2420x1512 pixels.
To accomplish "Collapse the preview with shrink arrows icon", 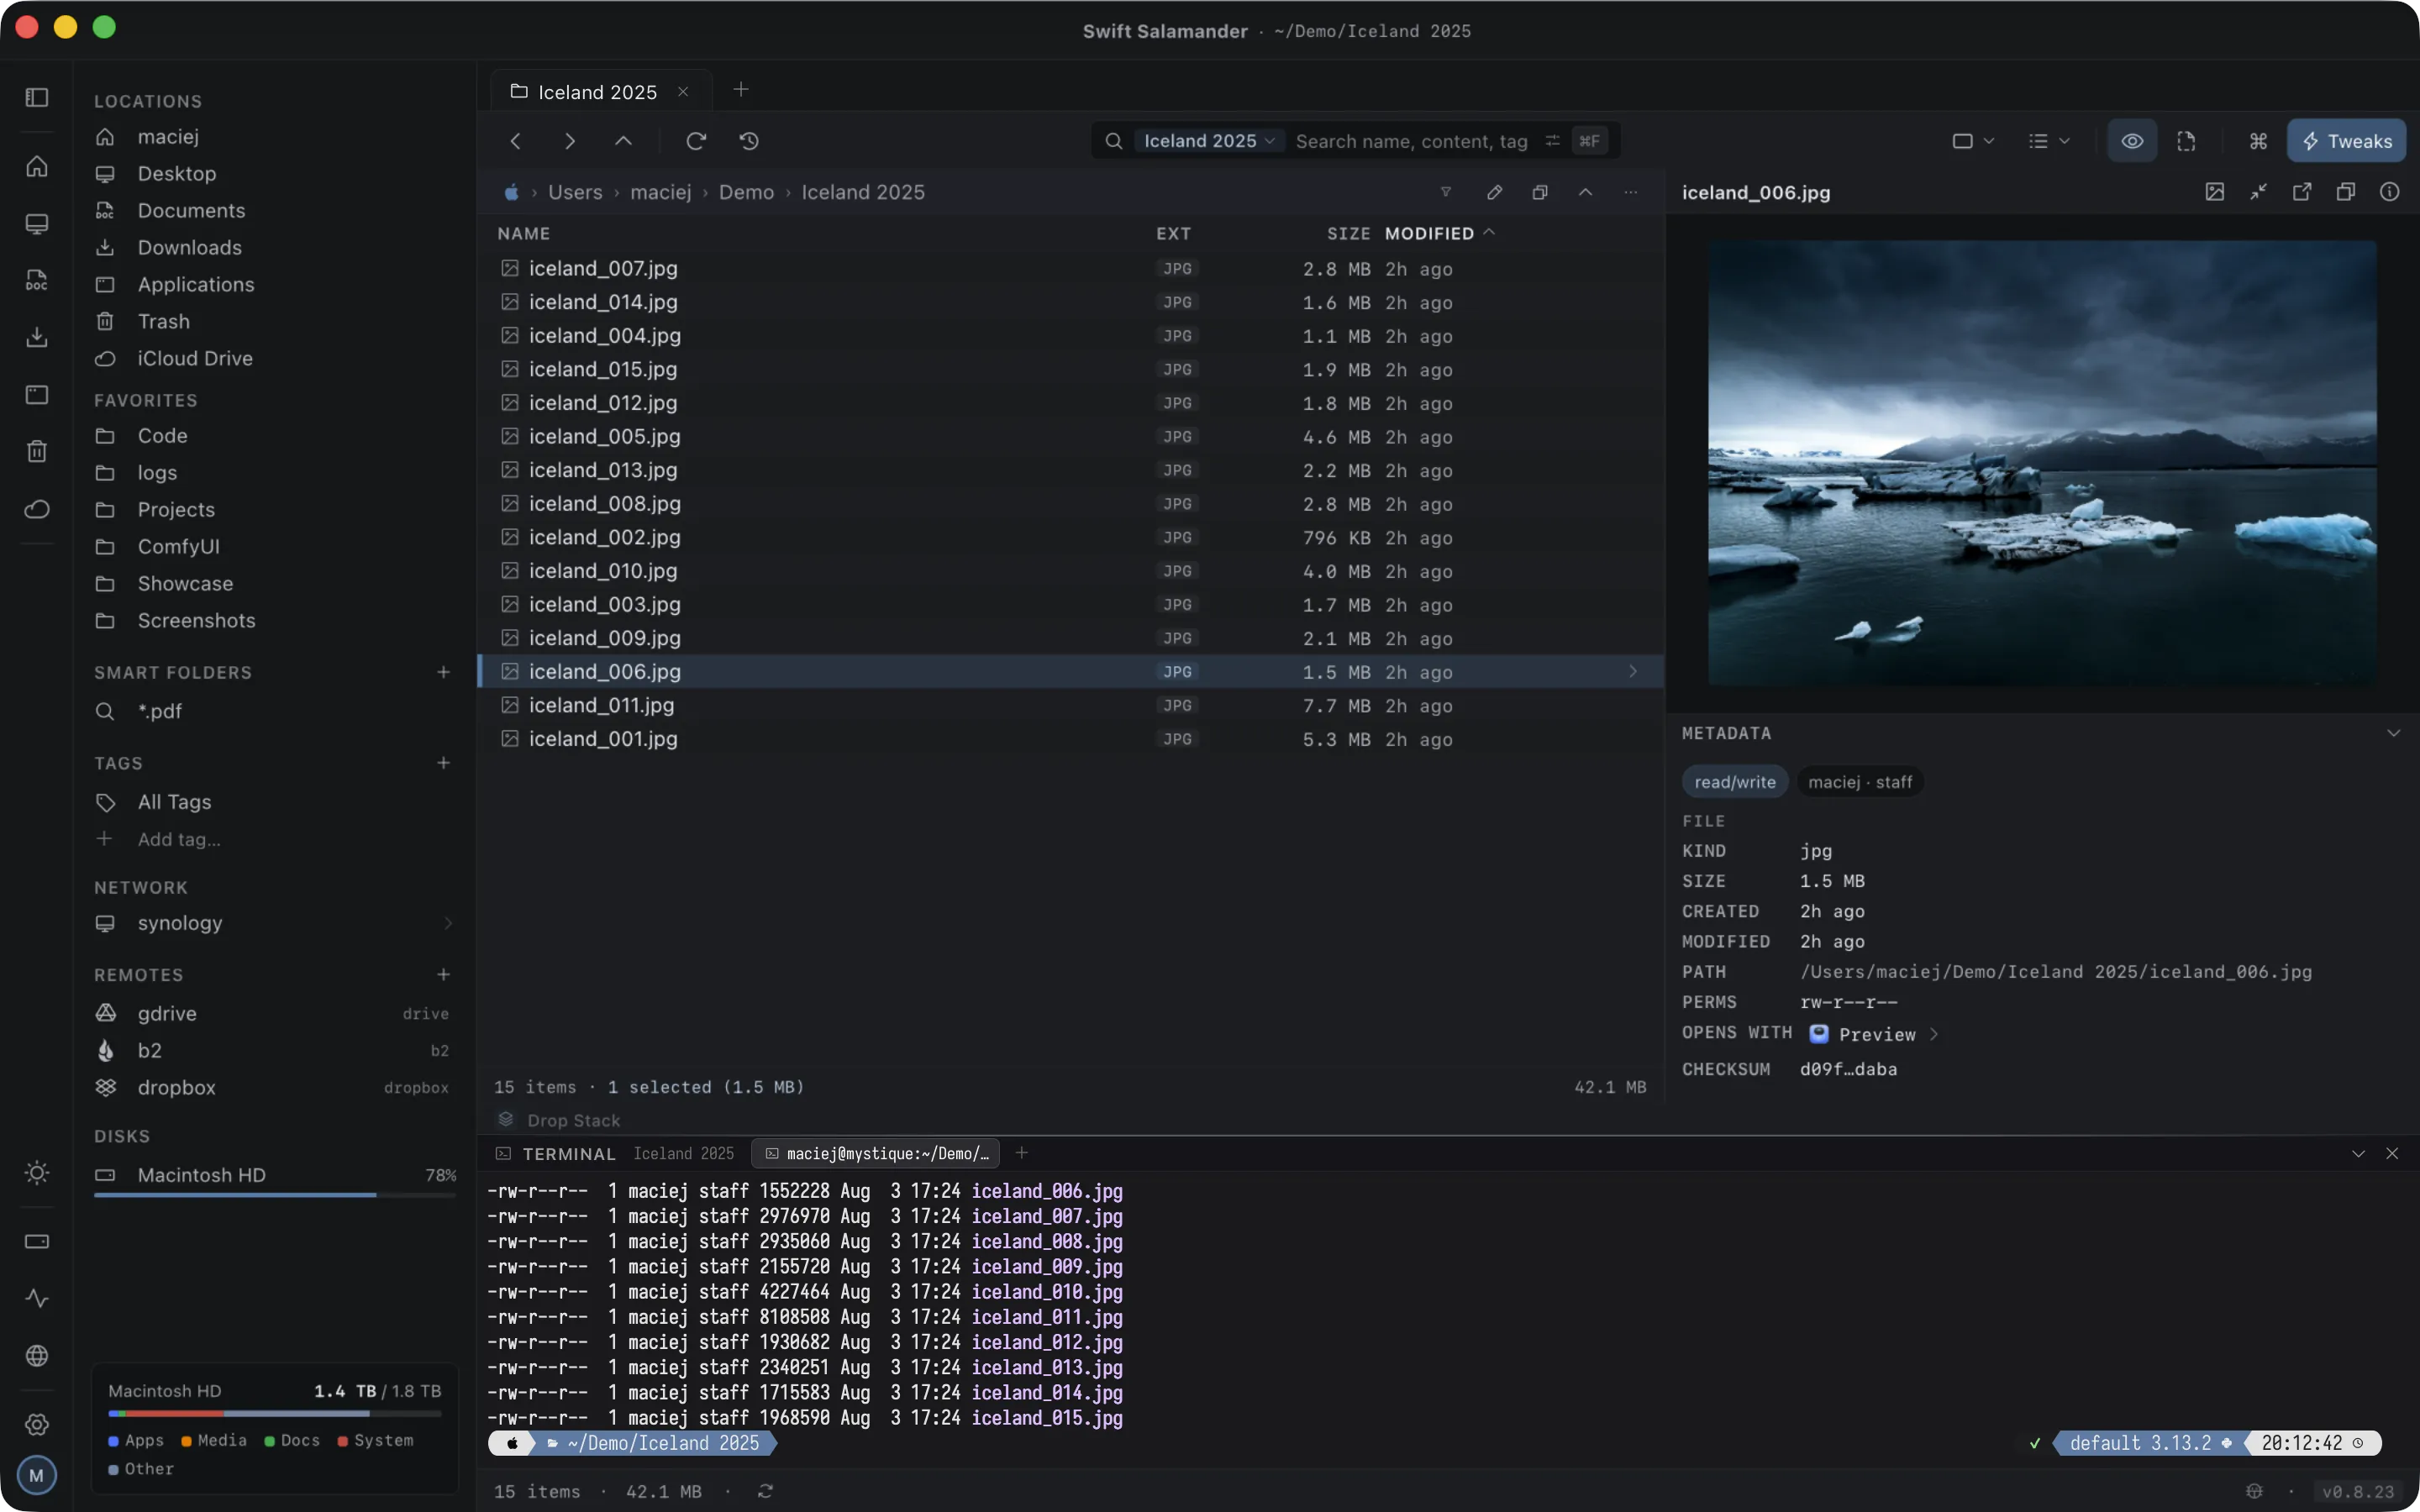I will (x=2258, y=192).
